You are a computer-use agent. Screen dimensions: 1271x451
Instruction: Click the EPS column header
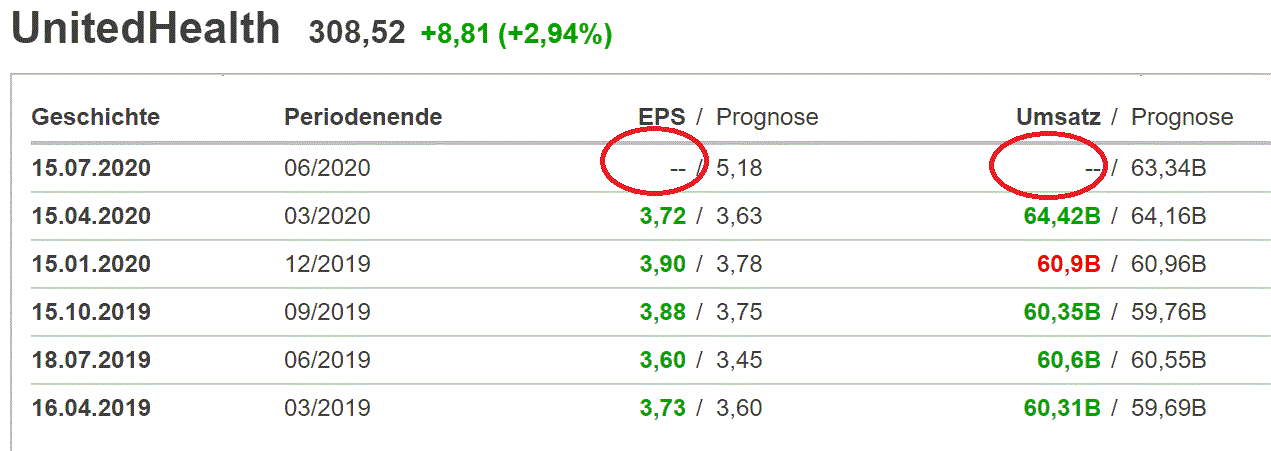click(x=662, y=117)
